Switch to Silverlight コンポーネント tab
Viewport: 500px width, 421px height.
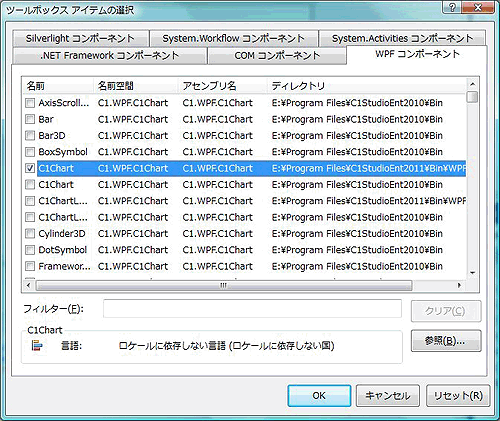coord(81,39)
